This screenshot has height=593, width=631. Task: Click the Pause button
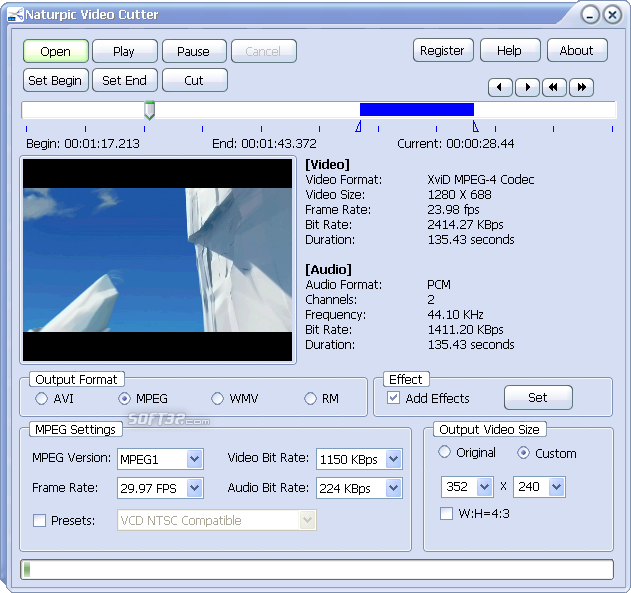point(194,51)
